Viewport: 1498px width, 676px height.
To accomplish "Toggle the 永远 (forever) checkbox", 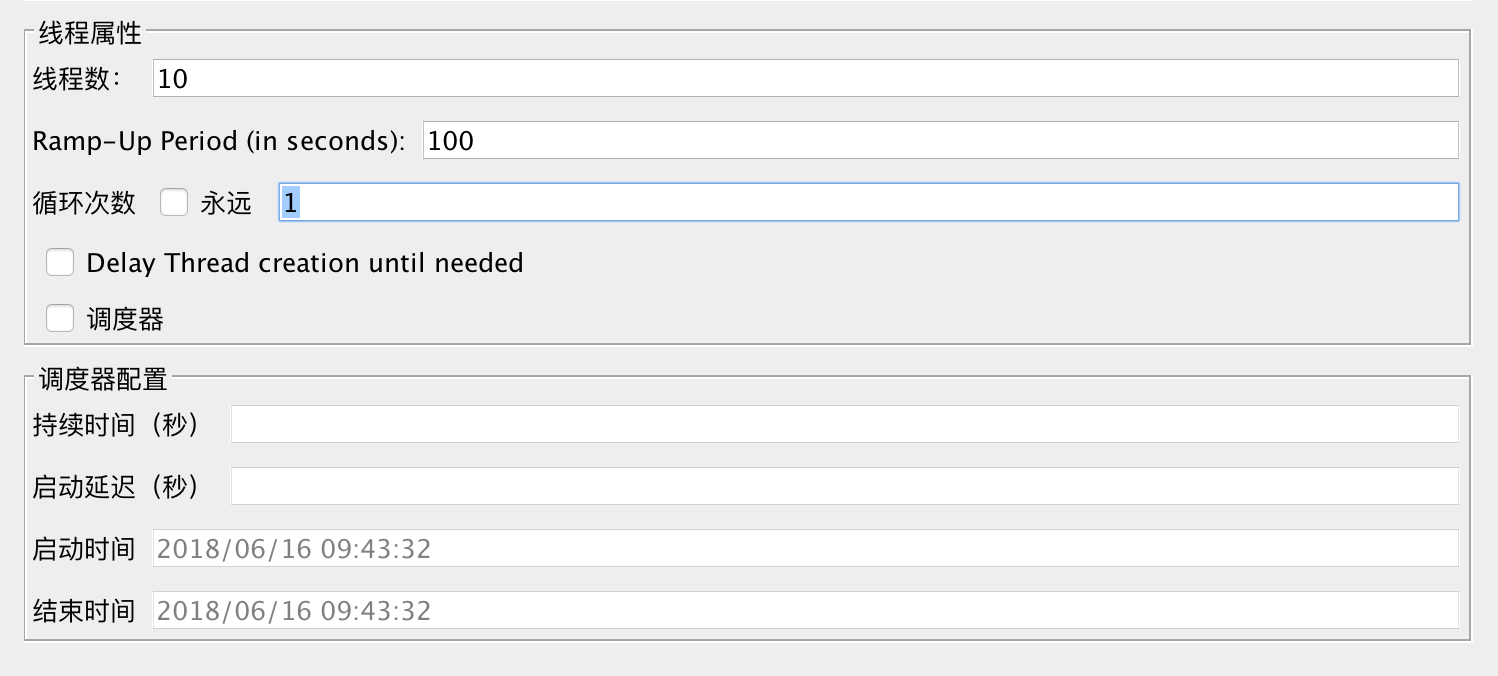I will pyautogui.click(x=174, y=203).
